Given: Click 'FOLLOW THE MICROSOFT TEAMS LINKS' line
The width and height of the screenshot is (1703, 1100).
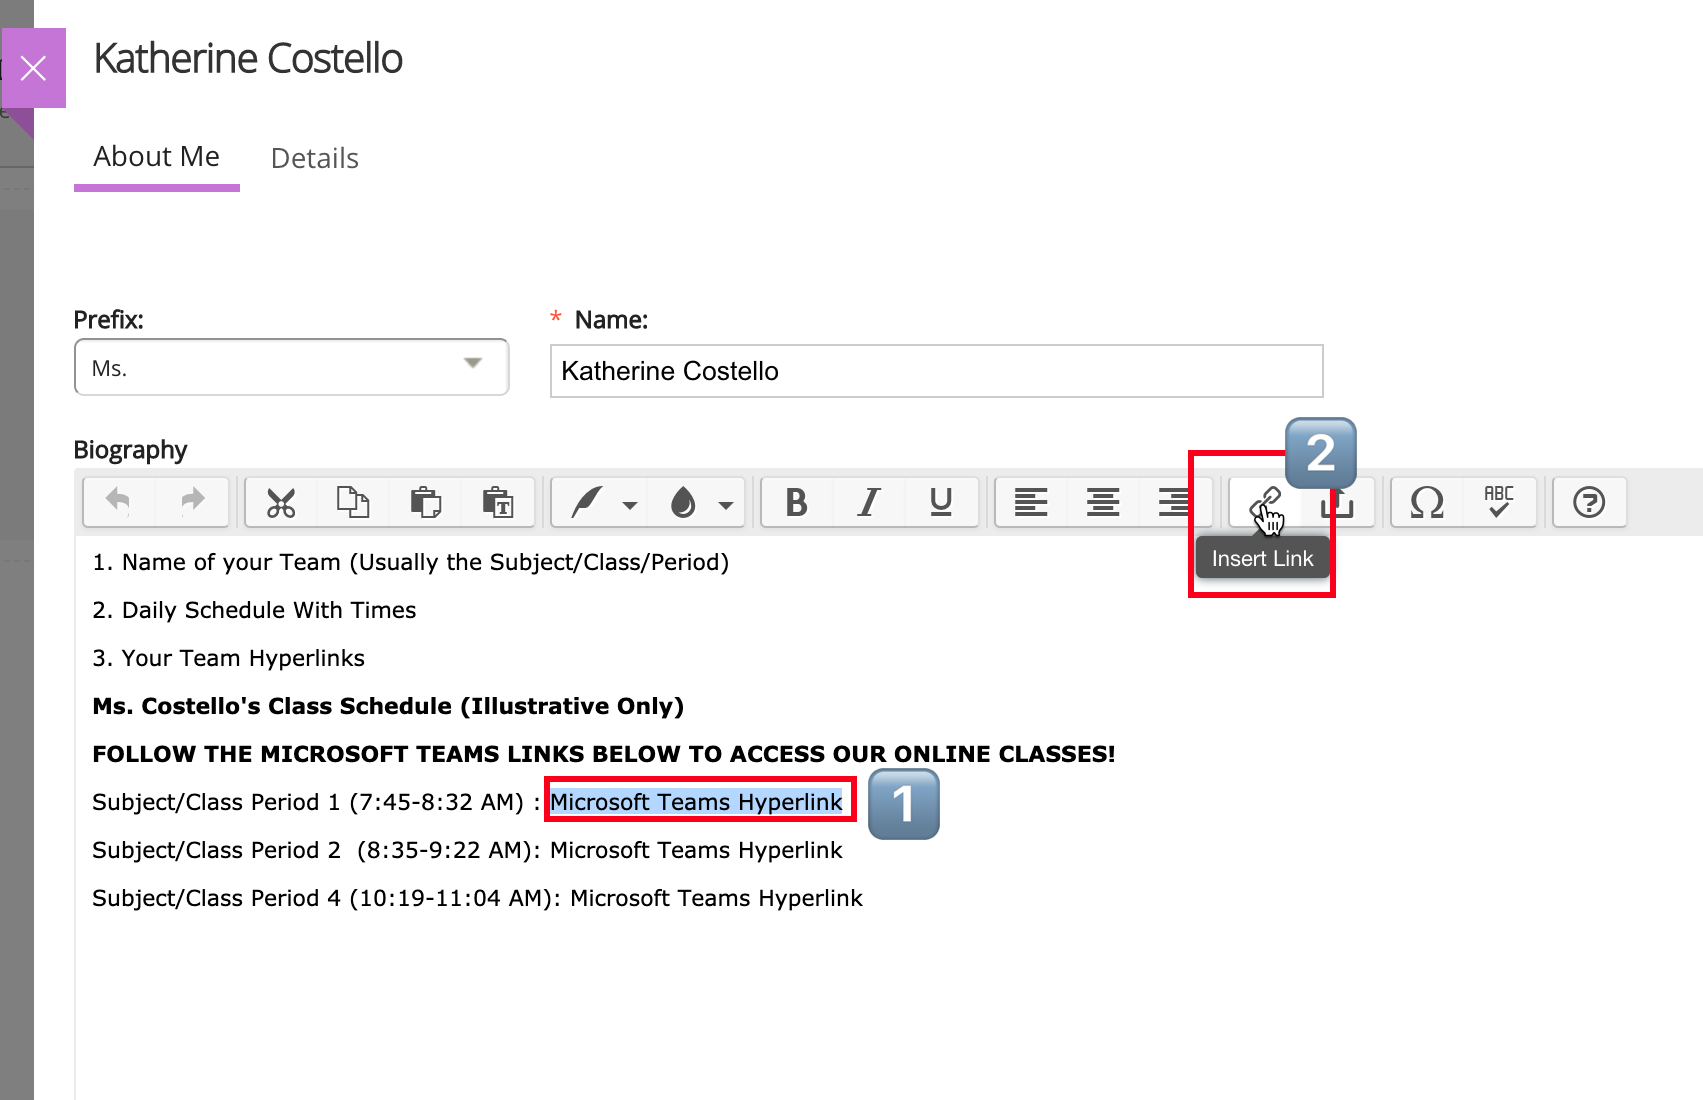Looking at the screenshot, I should coord(603,754).
